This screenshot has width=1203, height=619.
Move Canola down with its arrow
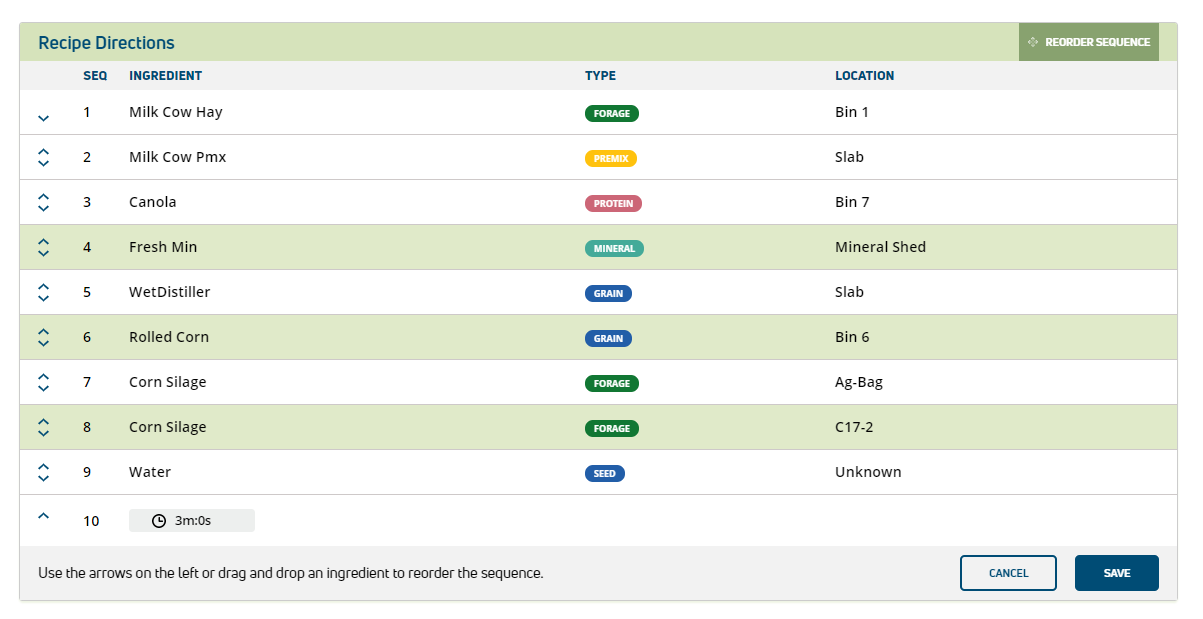pos(43,208)
